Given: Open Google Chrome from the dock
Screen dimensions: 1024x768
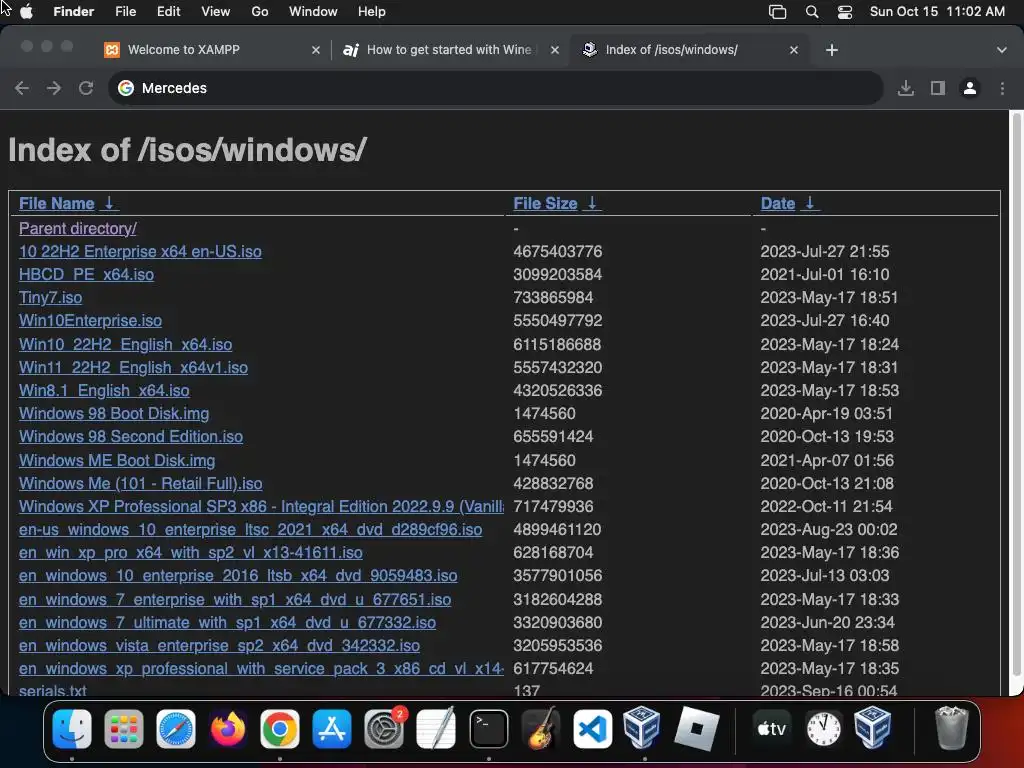Looking at the screenshot, I should [280, 728].
